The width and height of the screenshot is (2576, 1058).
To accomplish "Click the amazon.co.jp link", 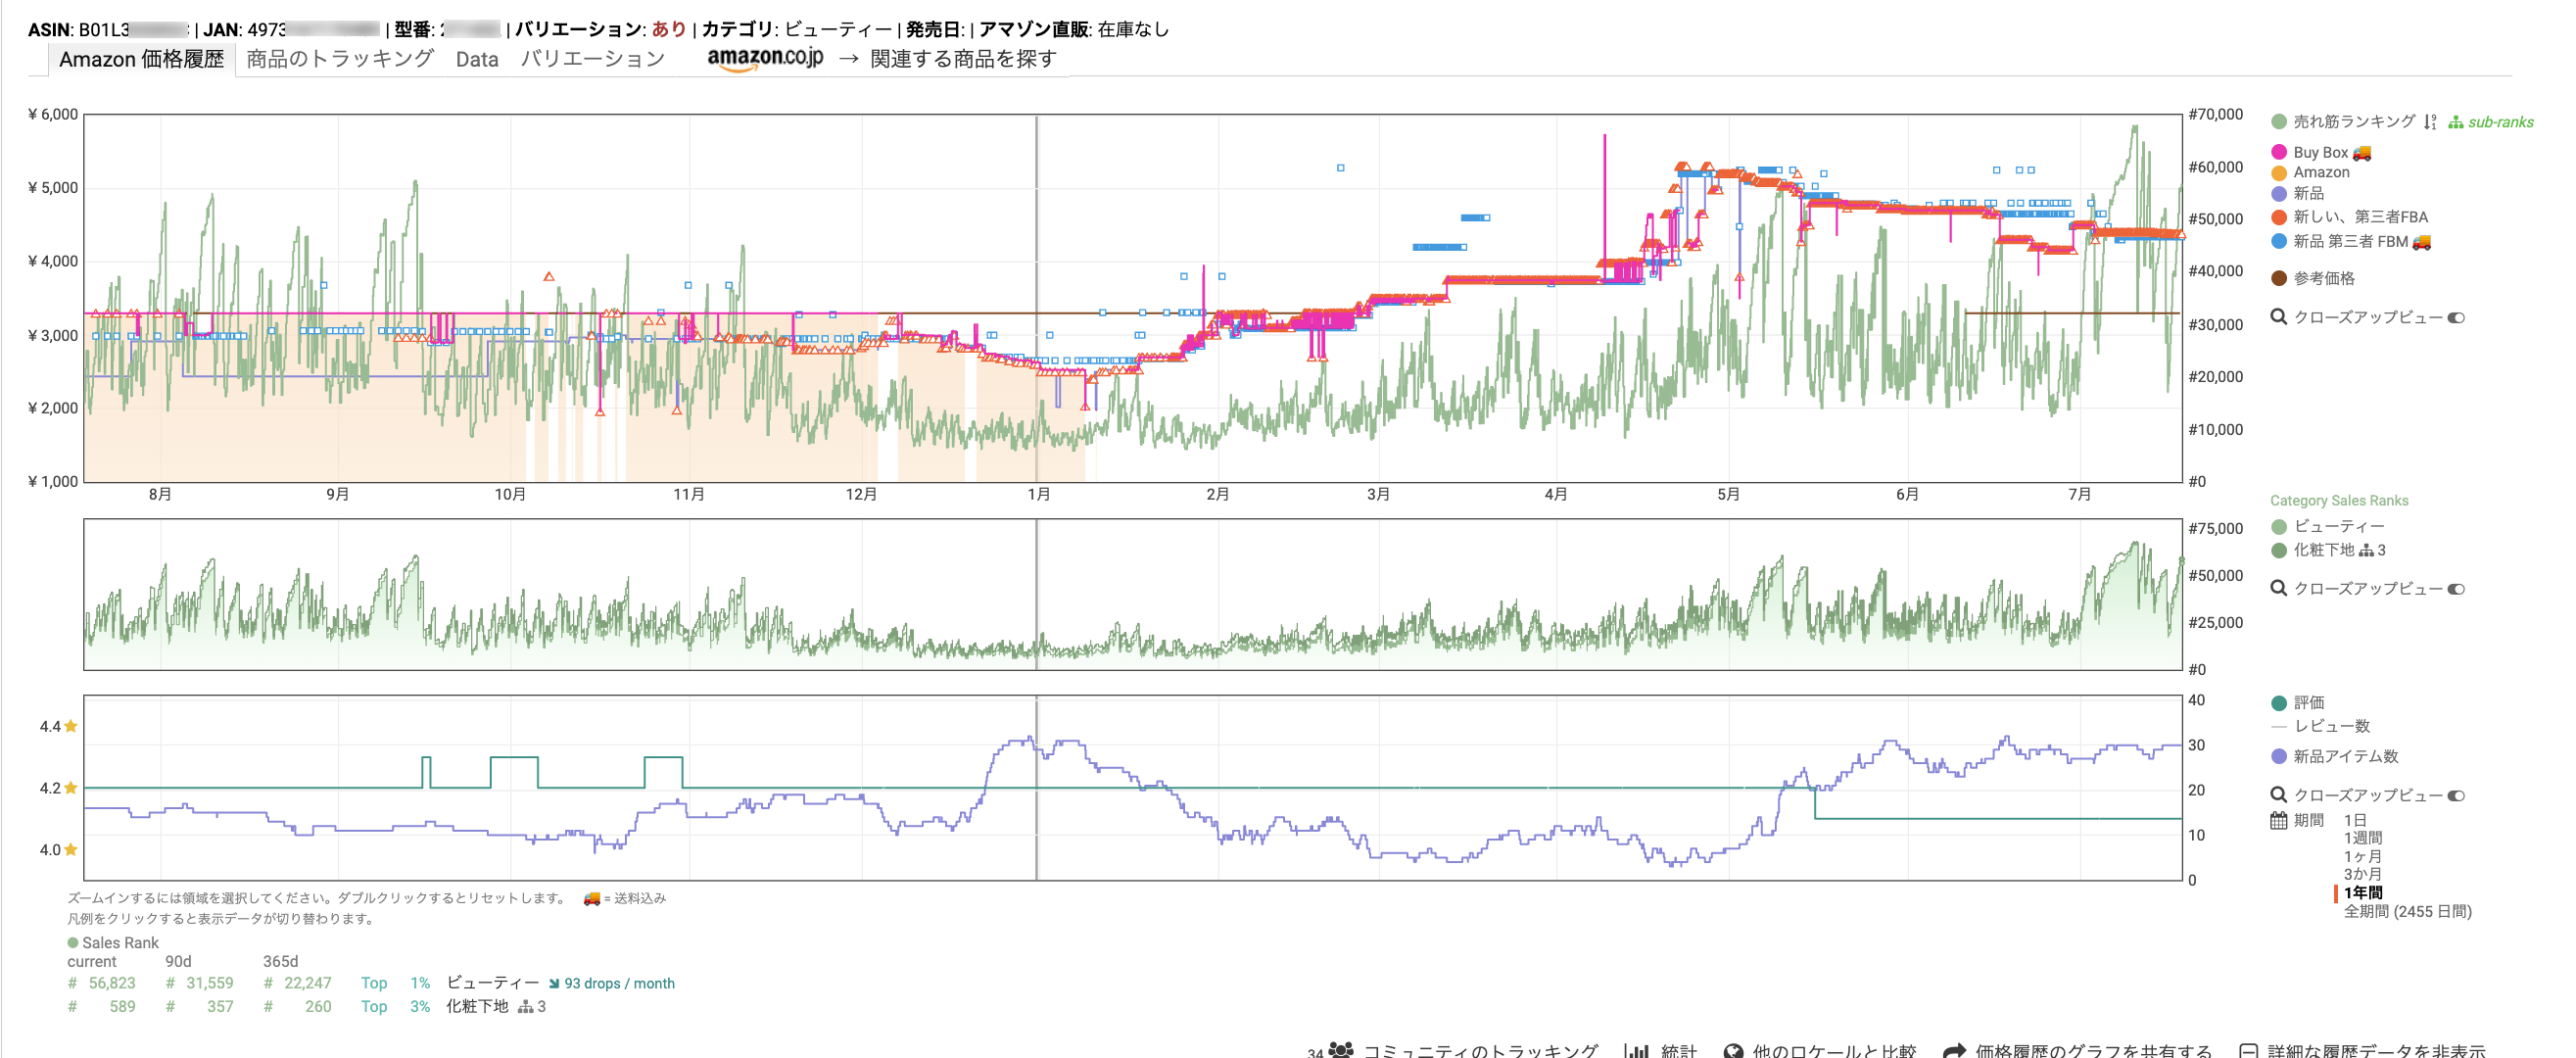I will click(765, 58).
